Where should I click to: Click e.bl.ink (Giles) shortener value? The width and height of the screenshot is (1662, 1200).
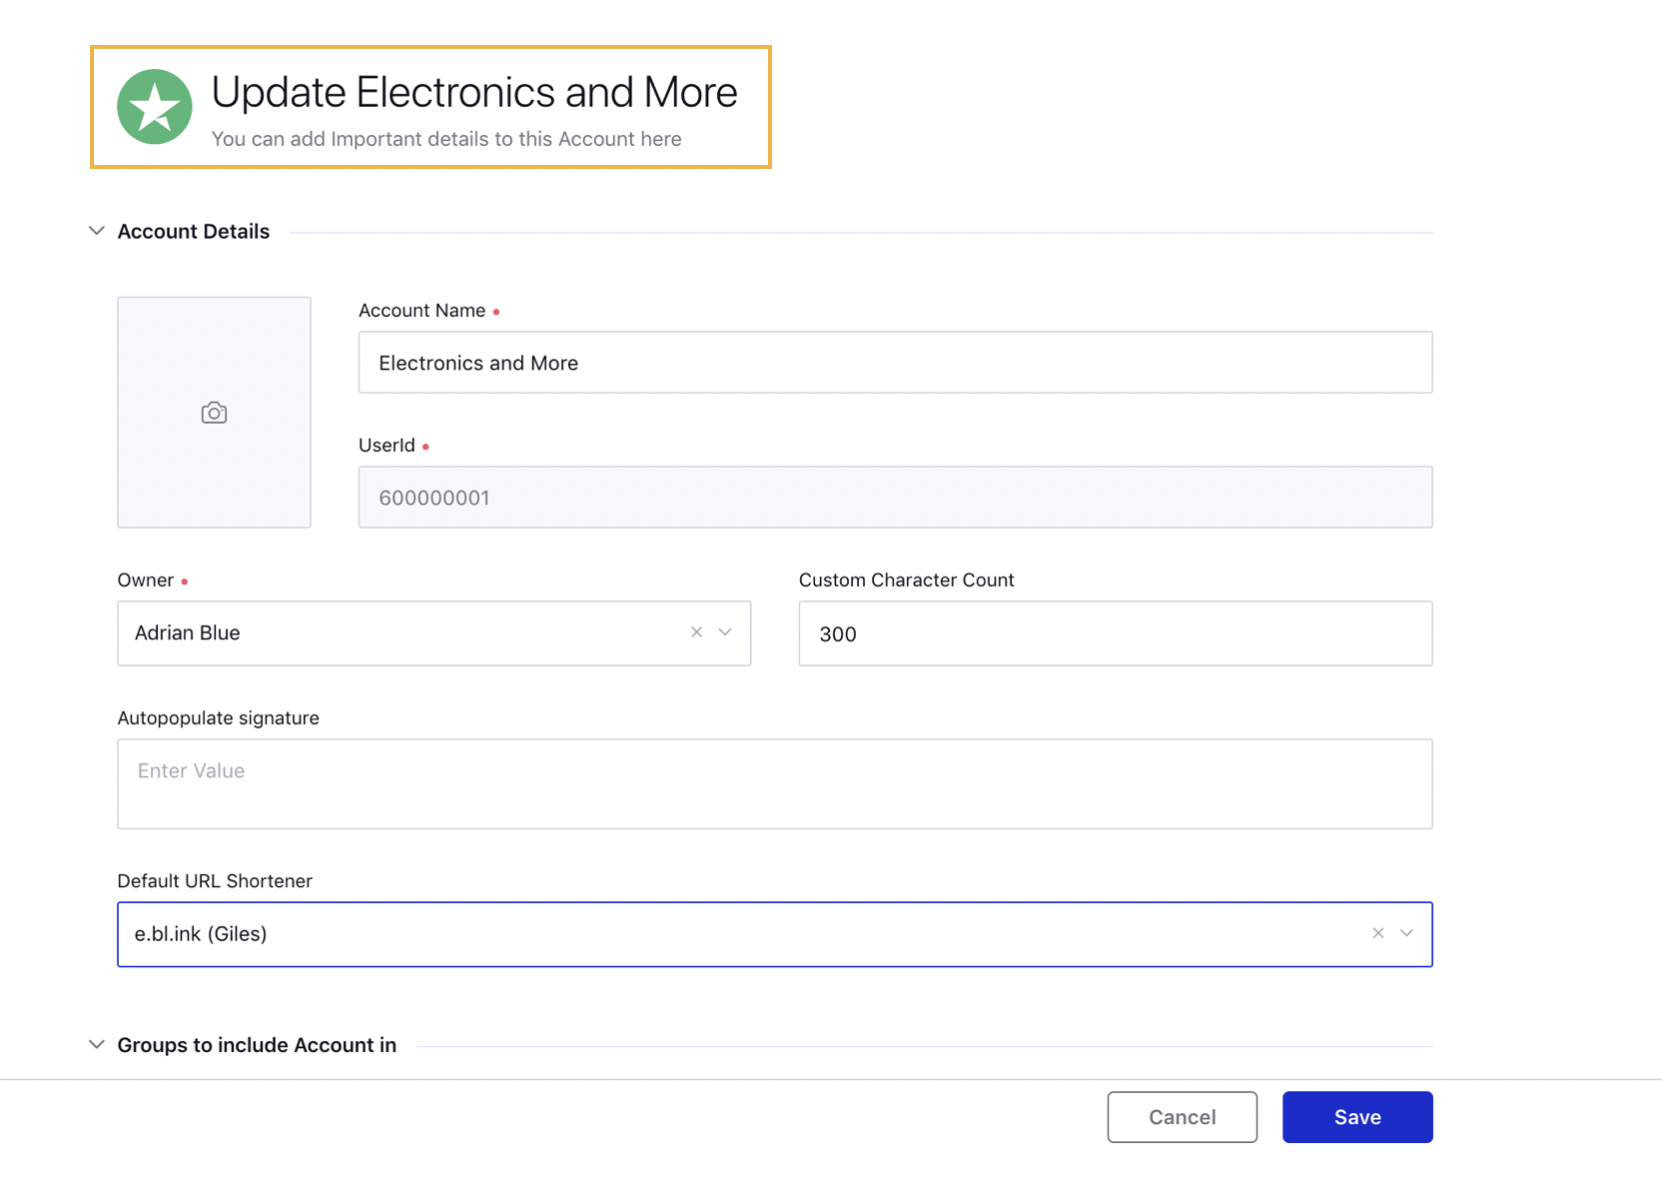coord(200,934)
